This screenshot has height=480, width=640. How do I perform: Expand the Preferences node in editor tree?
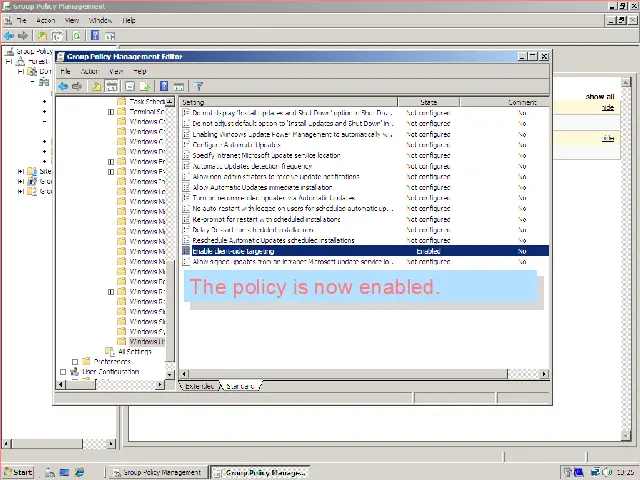(x=75, y=362)
